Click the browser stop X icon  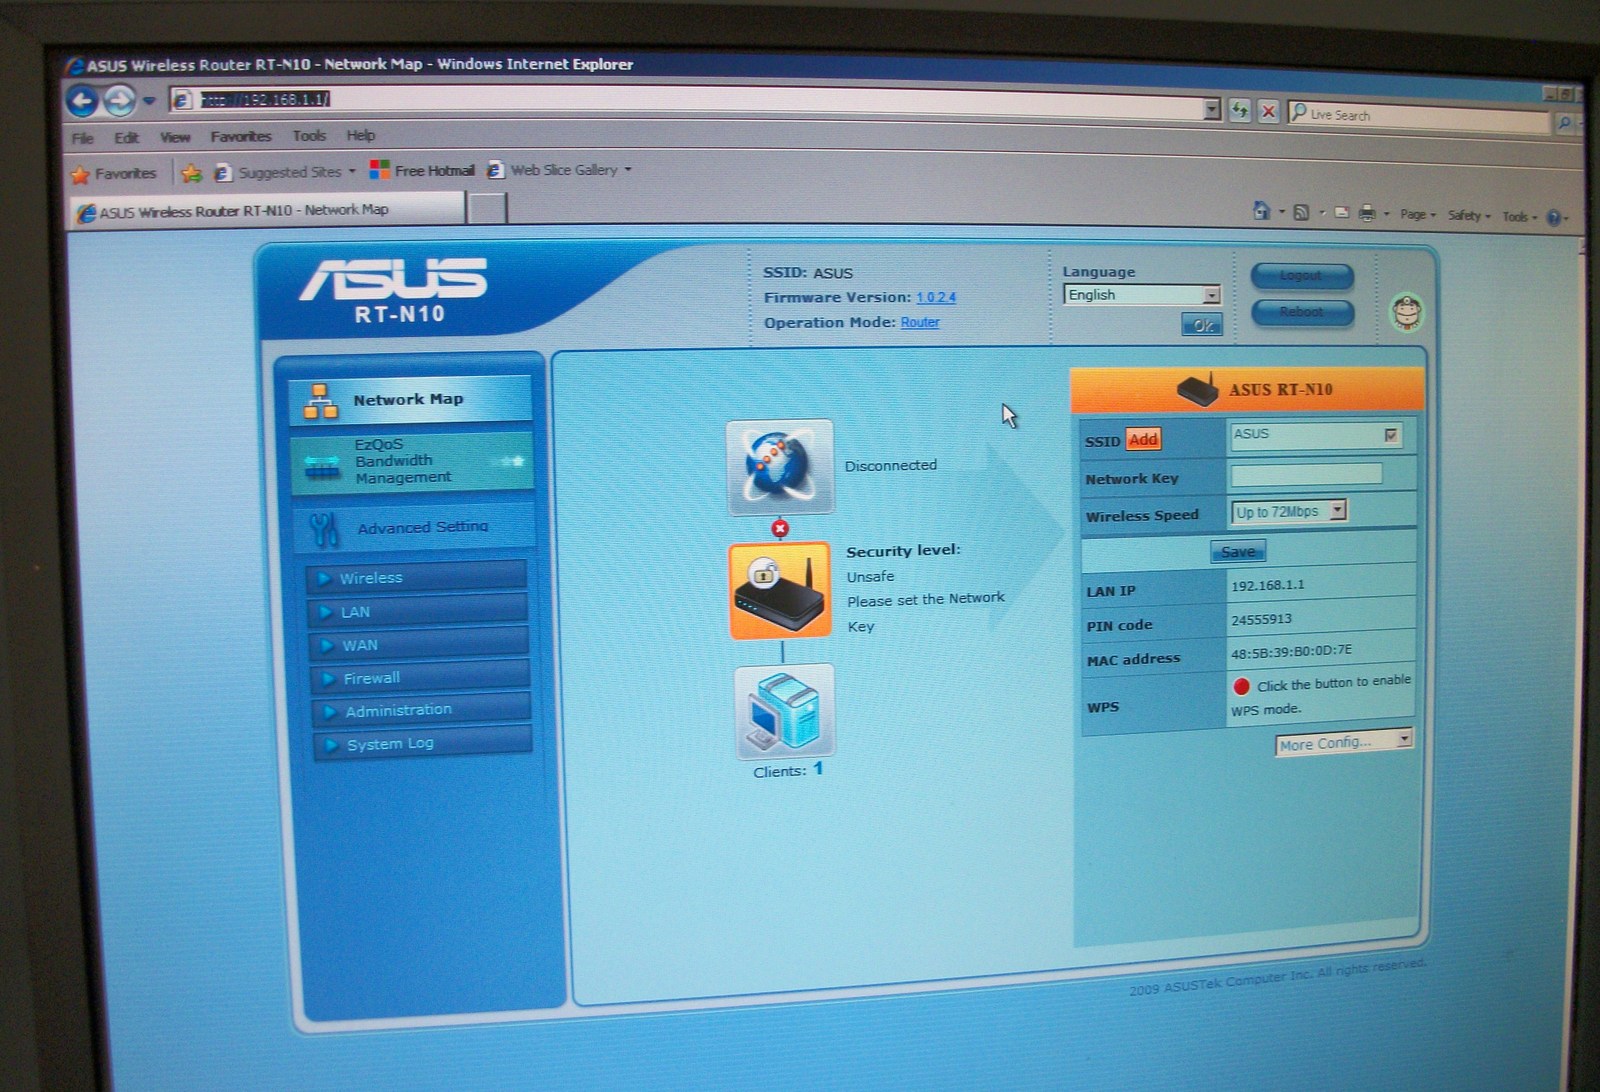click(1268, 111)
